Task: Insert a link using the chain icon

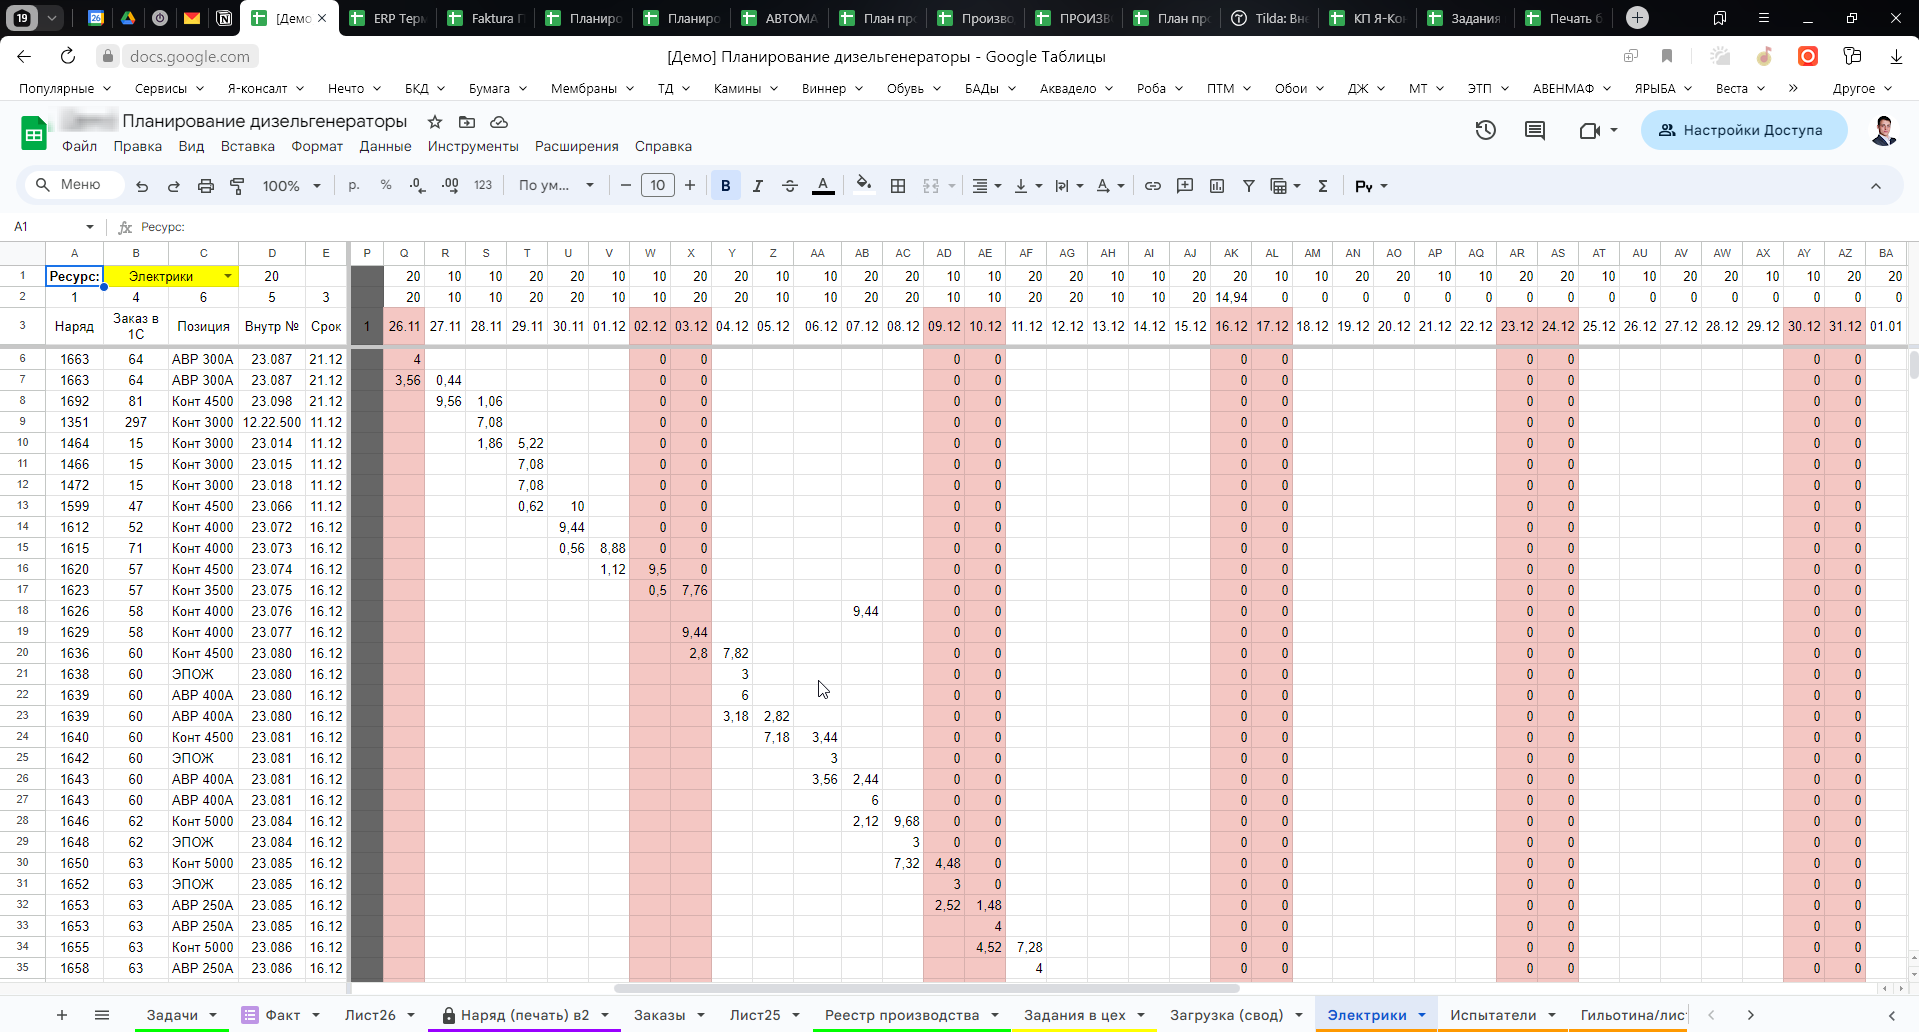Action: [x=1153, y=186]
